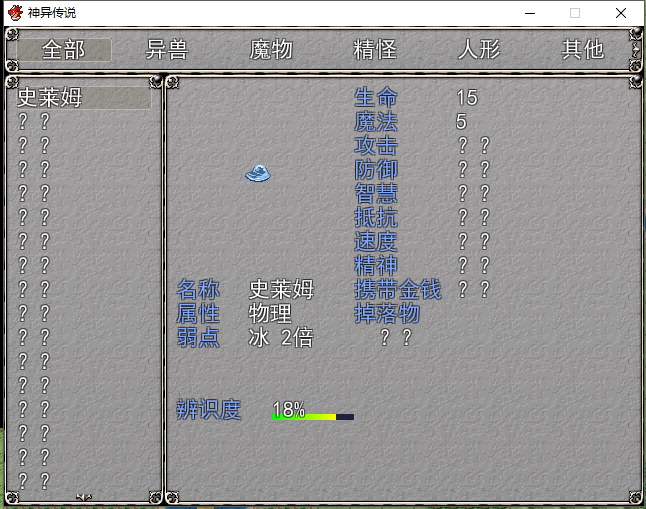Minimize the 神异传说 window
Screen dimensions: 646x509
(x=530, y=13)
